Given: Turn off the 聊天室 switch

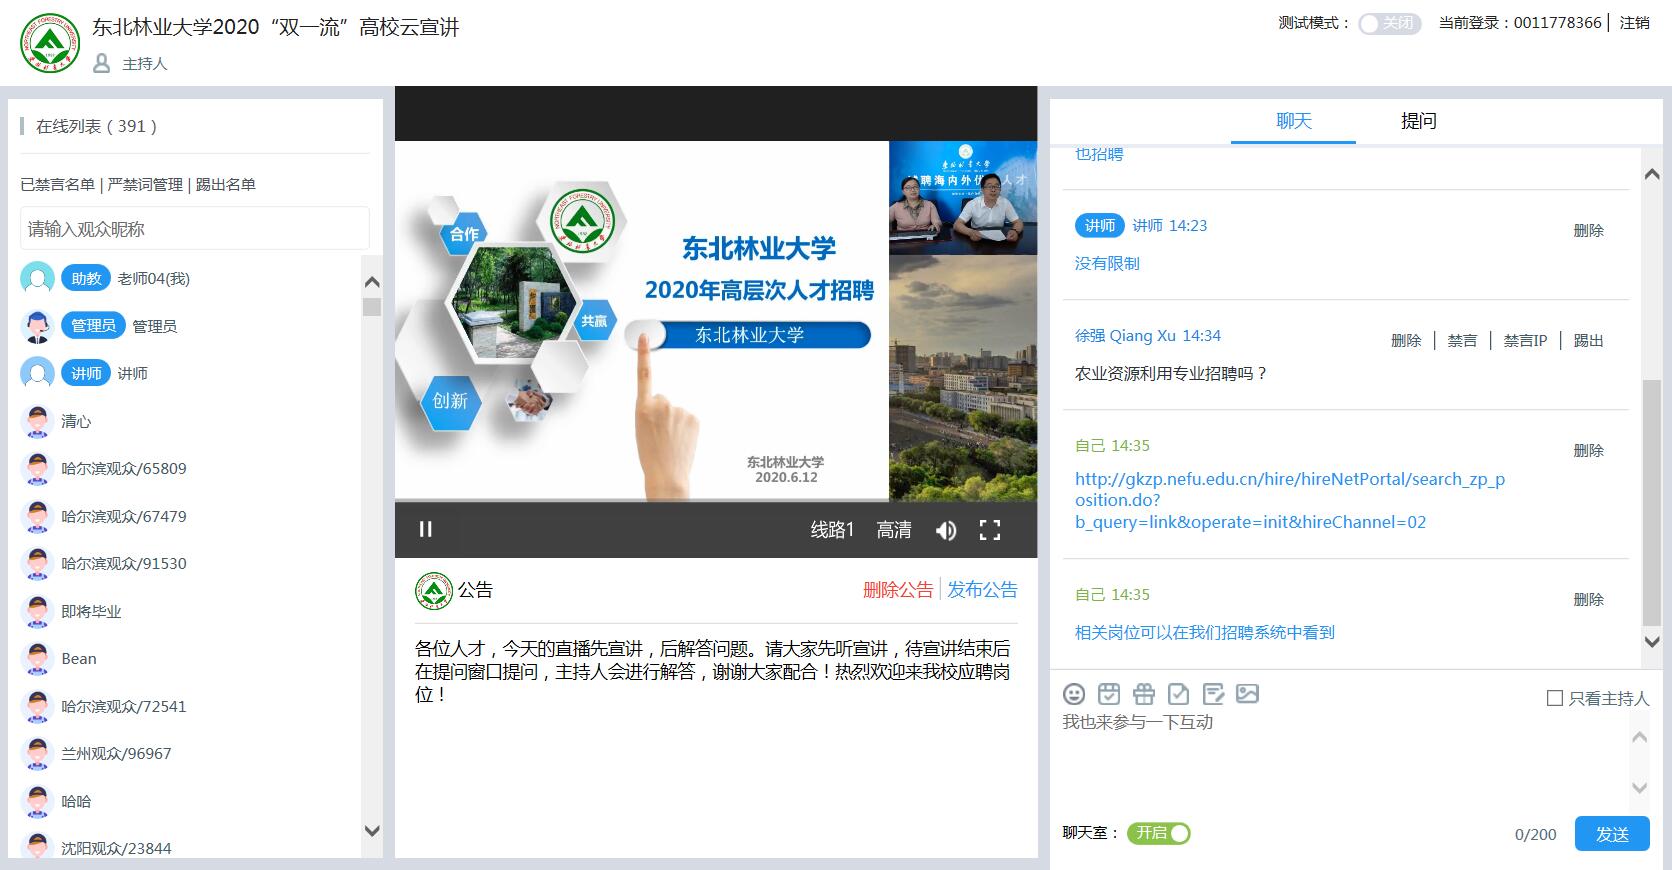Looking at the screenshot, I should coord(1159,833).
